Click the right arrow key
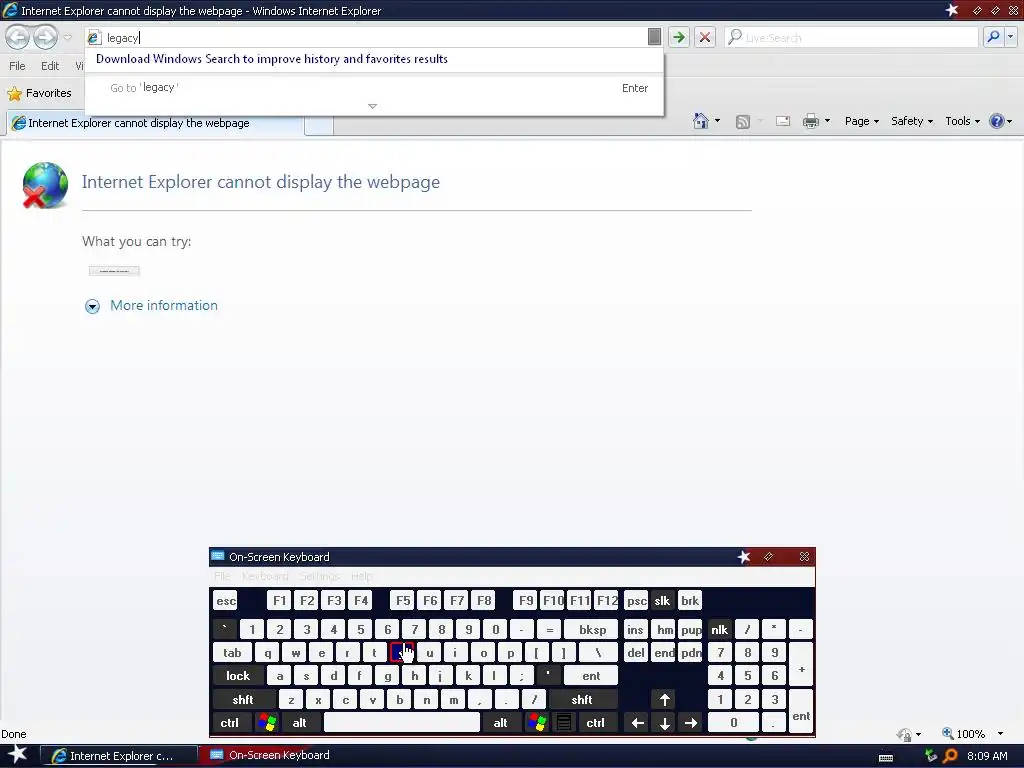 point(690,722)
